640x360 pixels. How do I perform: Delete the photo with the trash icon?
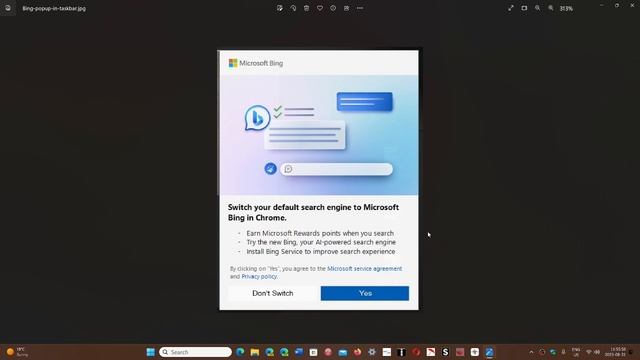pyautogui.click(x=307, y=8)
